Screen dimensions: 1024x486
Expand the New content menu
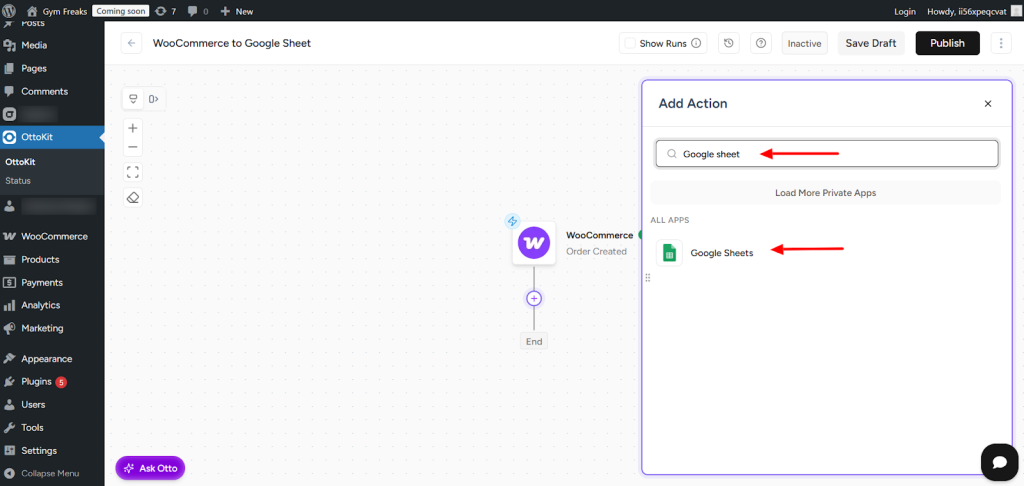(x=237, y=11)
